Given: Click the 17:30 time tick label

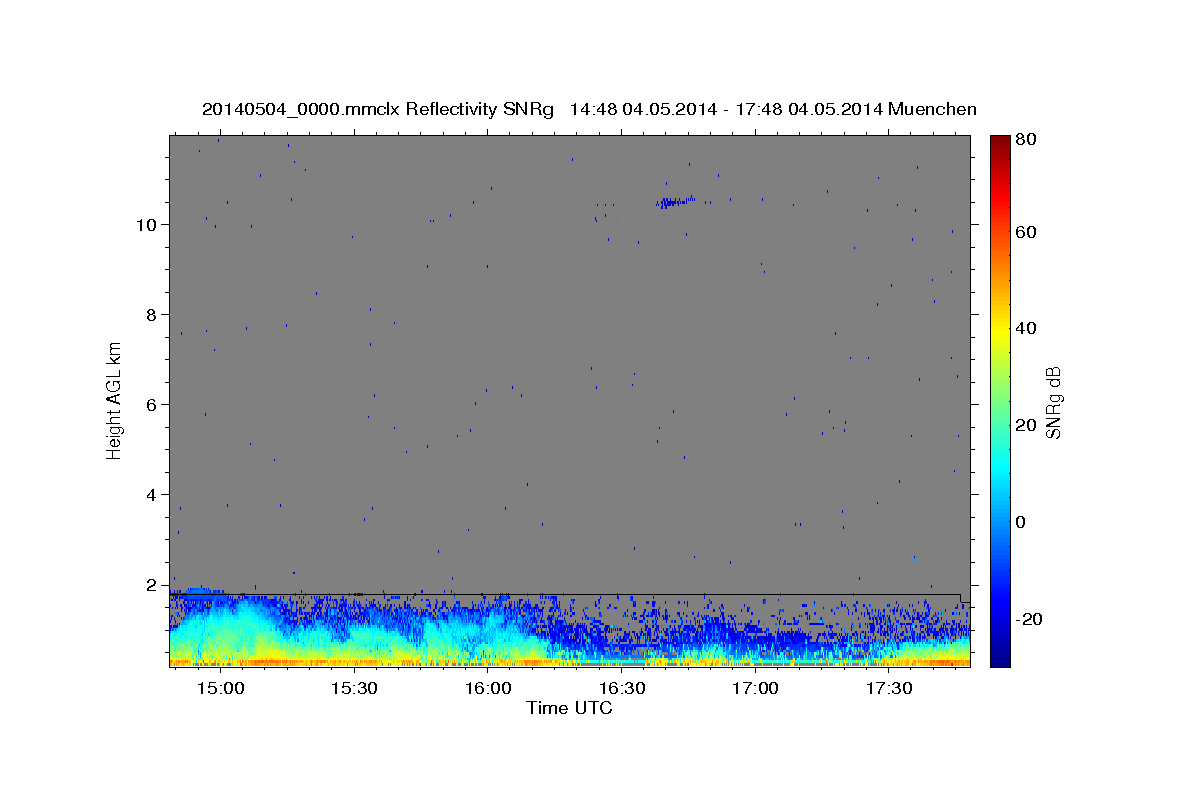Looking at the screenshot, I should tap(888, 689).
